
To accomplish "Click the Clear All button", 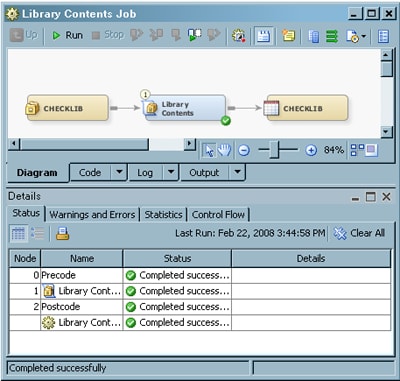I will coord(359,233).
